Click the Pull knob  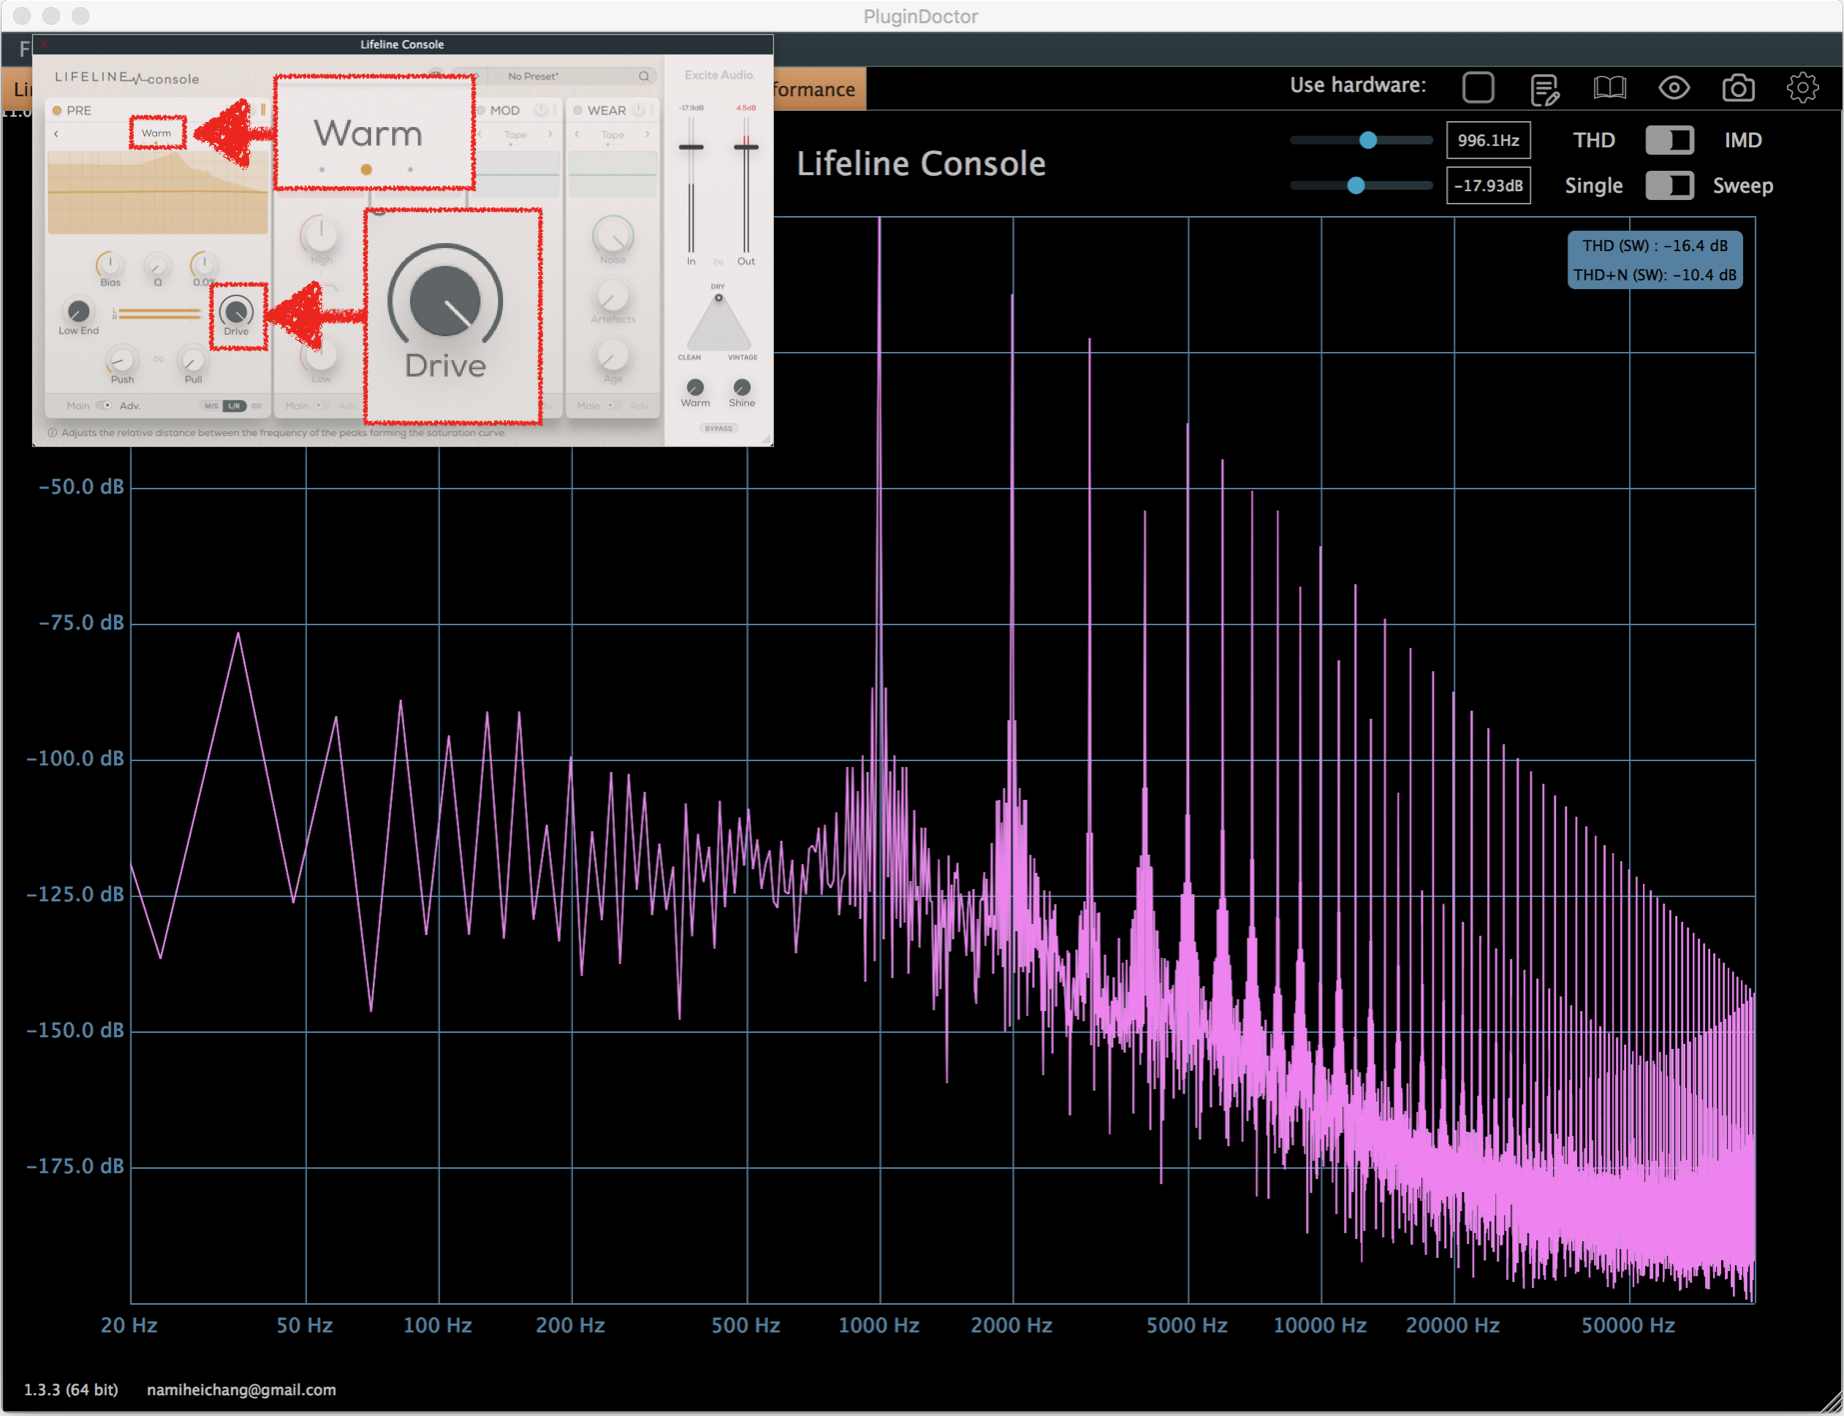point(192,359)
